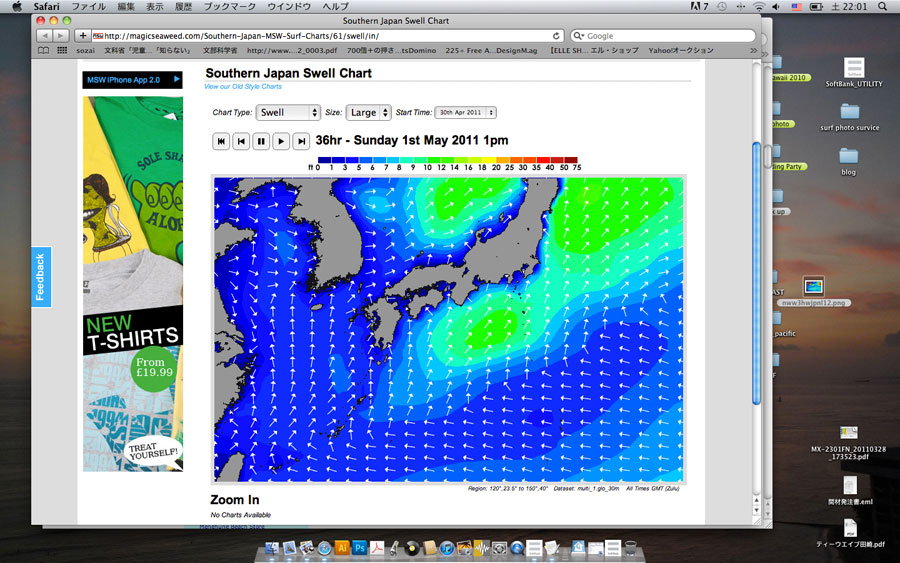Open iPhoto from the Dock
The height and width of the screenshot is (563, 900).
pyautogui.click(x=464, y=548)
